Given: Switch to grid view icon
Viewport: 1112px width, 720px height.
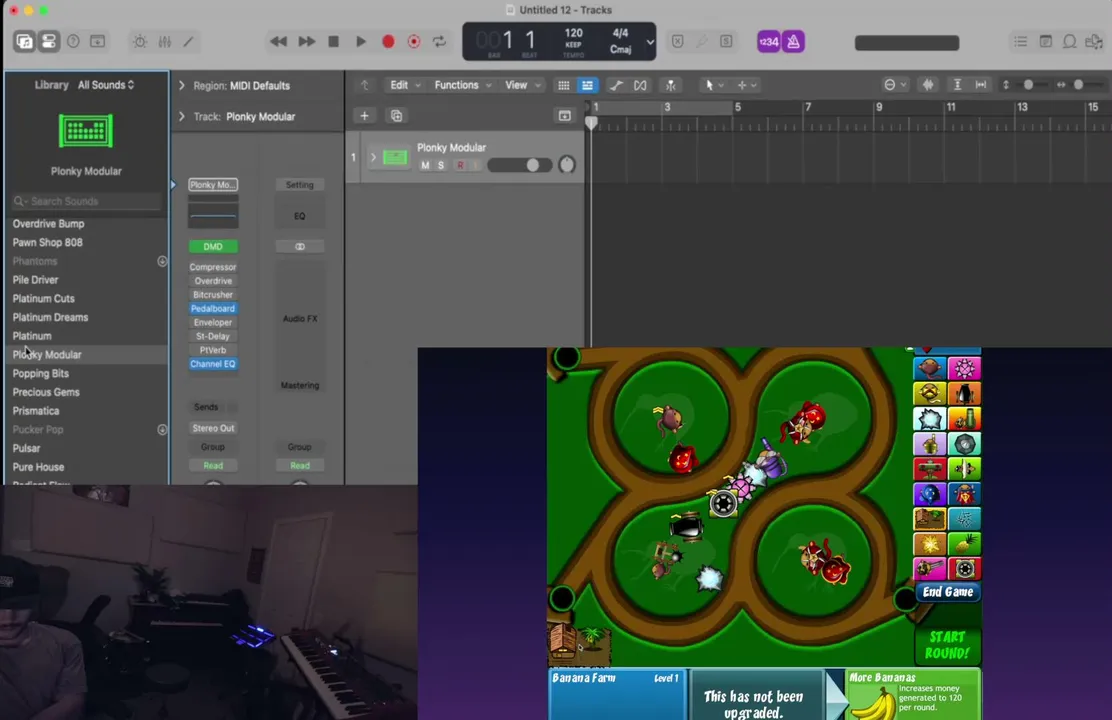Looking at the screenshot, I should (564, 85).
